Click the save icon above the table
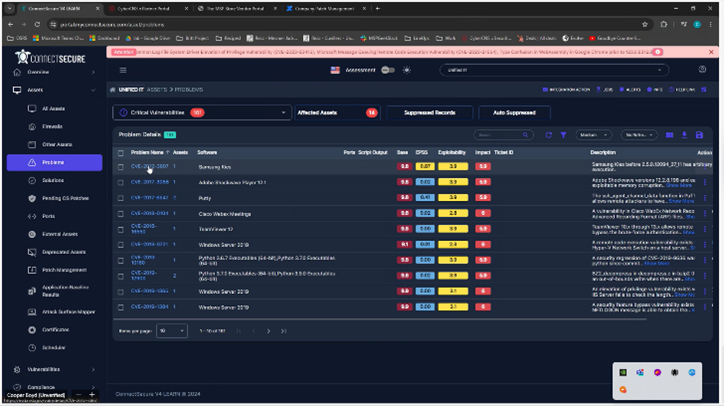Screen dimensions: 724x406 pyautogui.click(x=700, y=135)
